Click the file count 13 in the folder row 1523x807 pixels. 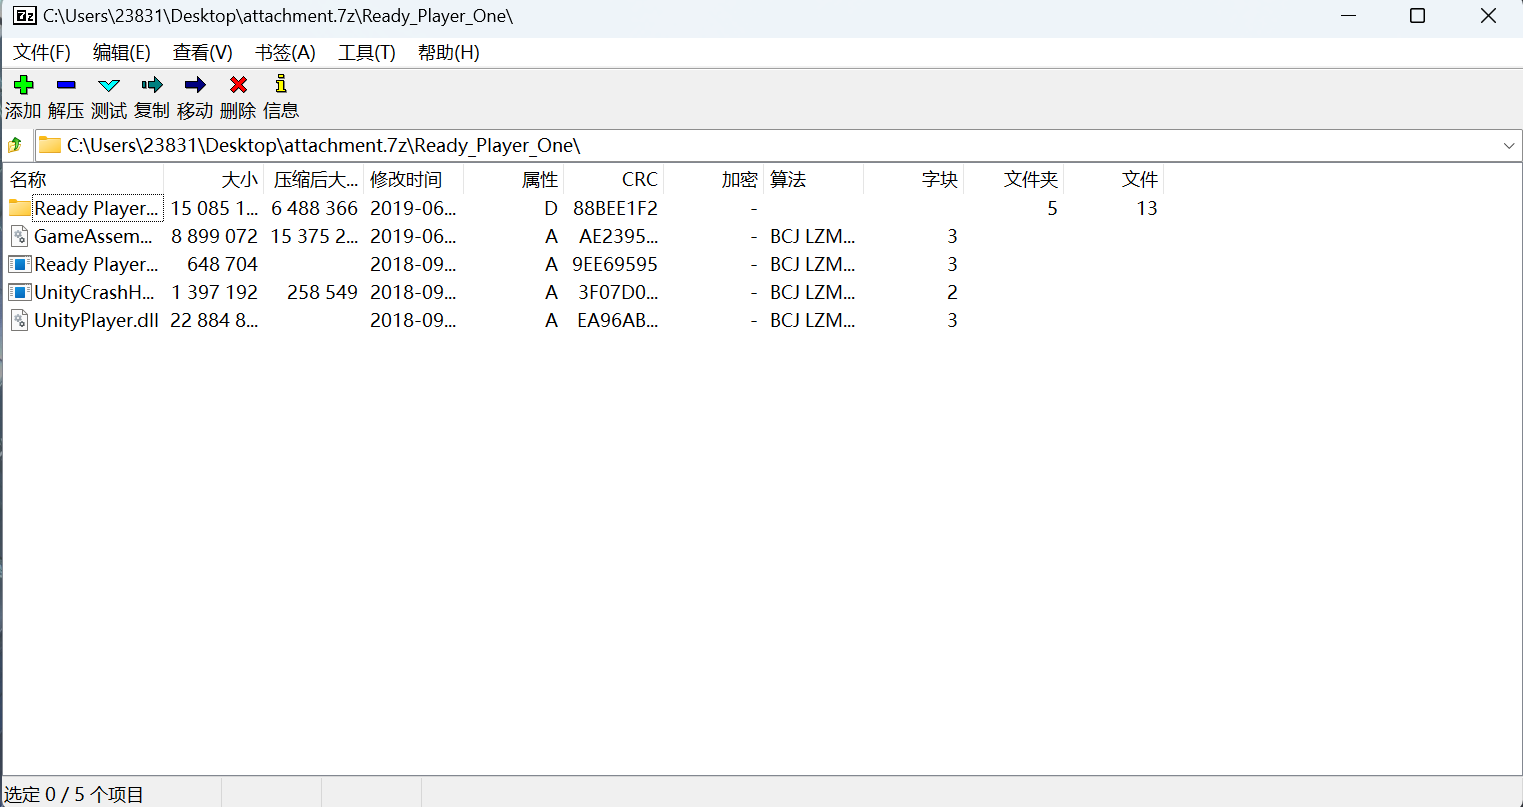click(1147, 208)
